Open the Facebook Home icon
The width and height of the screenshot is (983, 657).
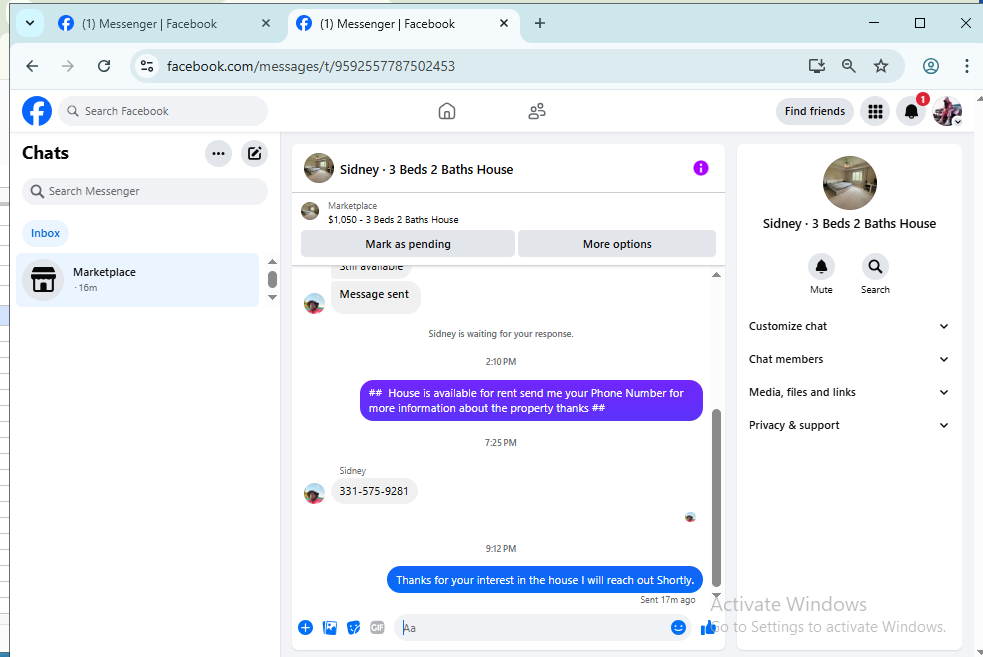[x=446, y=111]
